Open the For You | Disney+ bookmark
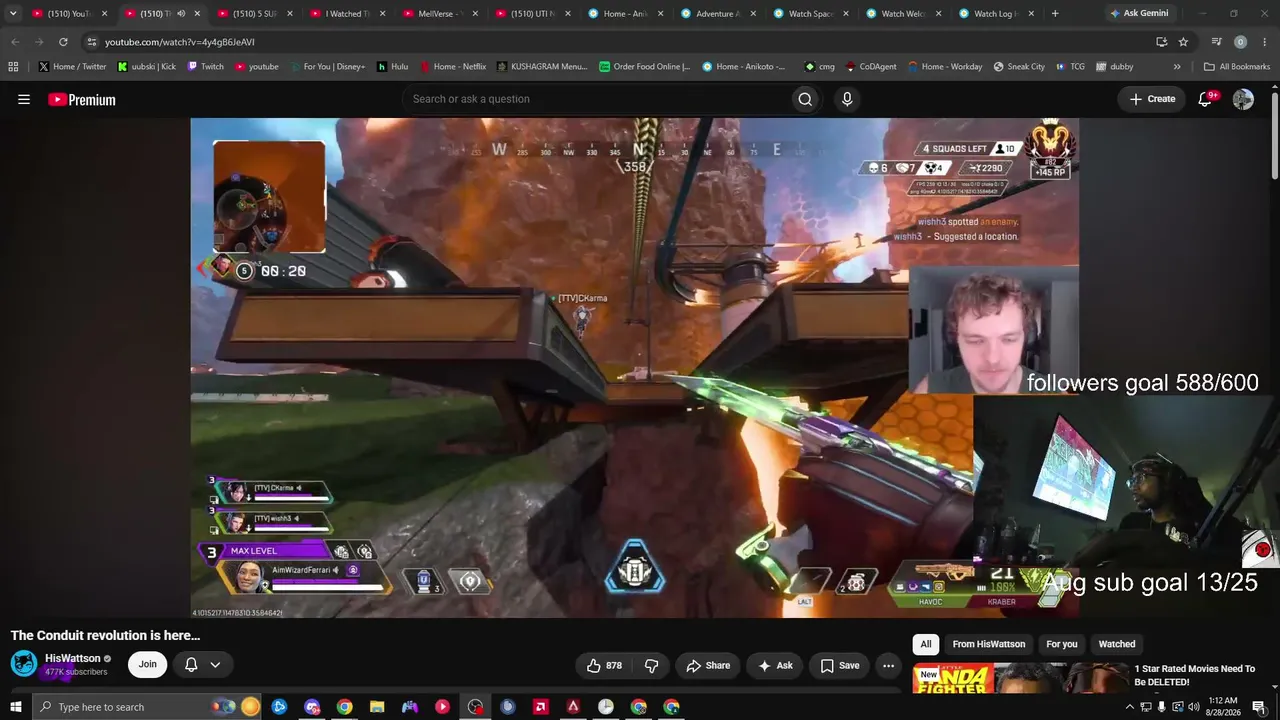This screenshot has width=1280, height=720. coord(327,66)
